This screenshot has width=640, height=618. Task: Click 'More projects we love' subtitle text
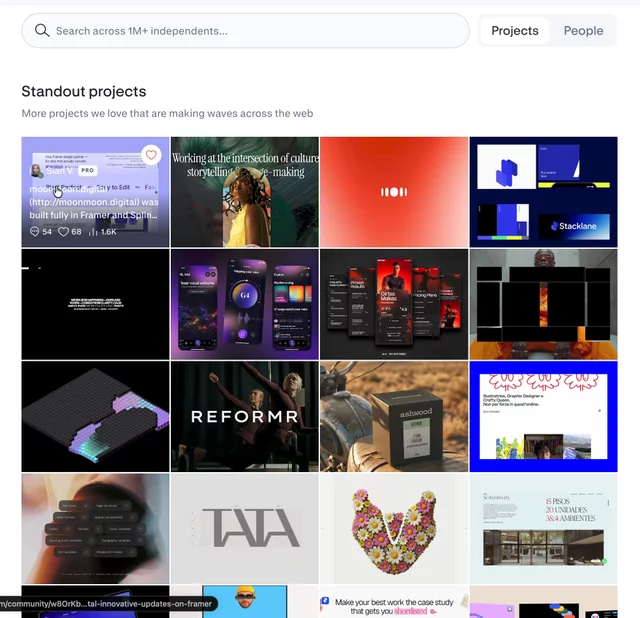(167, 113)
